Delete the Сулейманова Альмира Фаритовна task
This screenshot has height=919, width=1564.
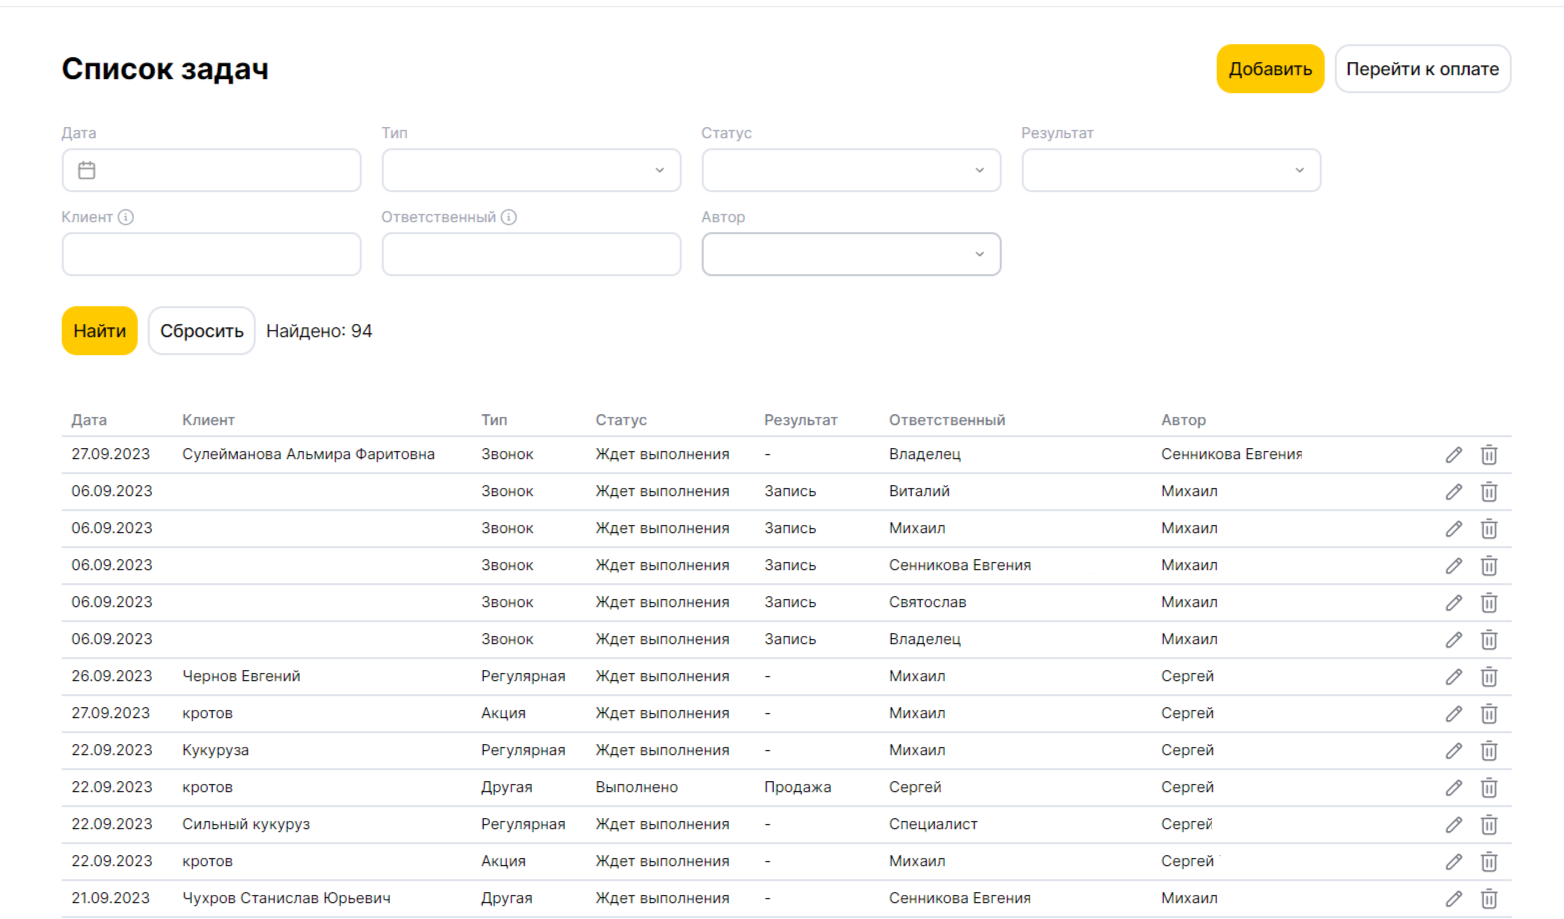click(1488, 455)
